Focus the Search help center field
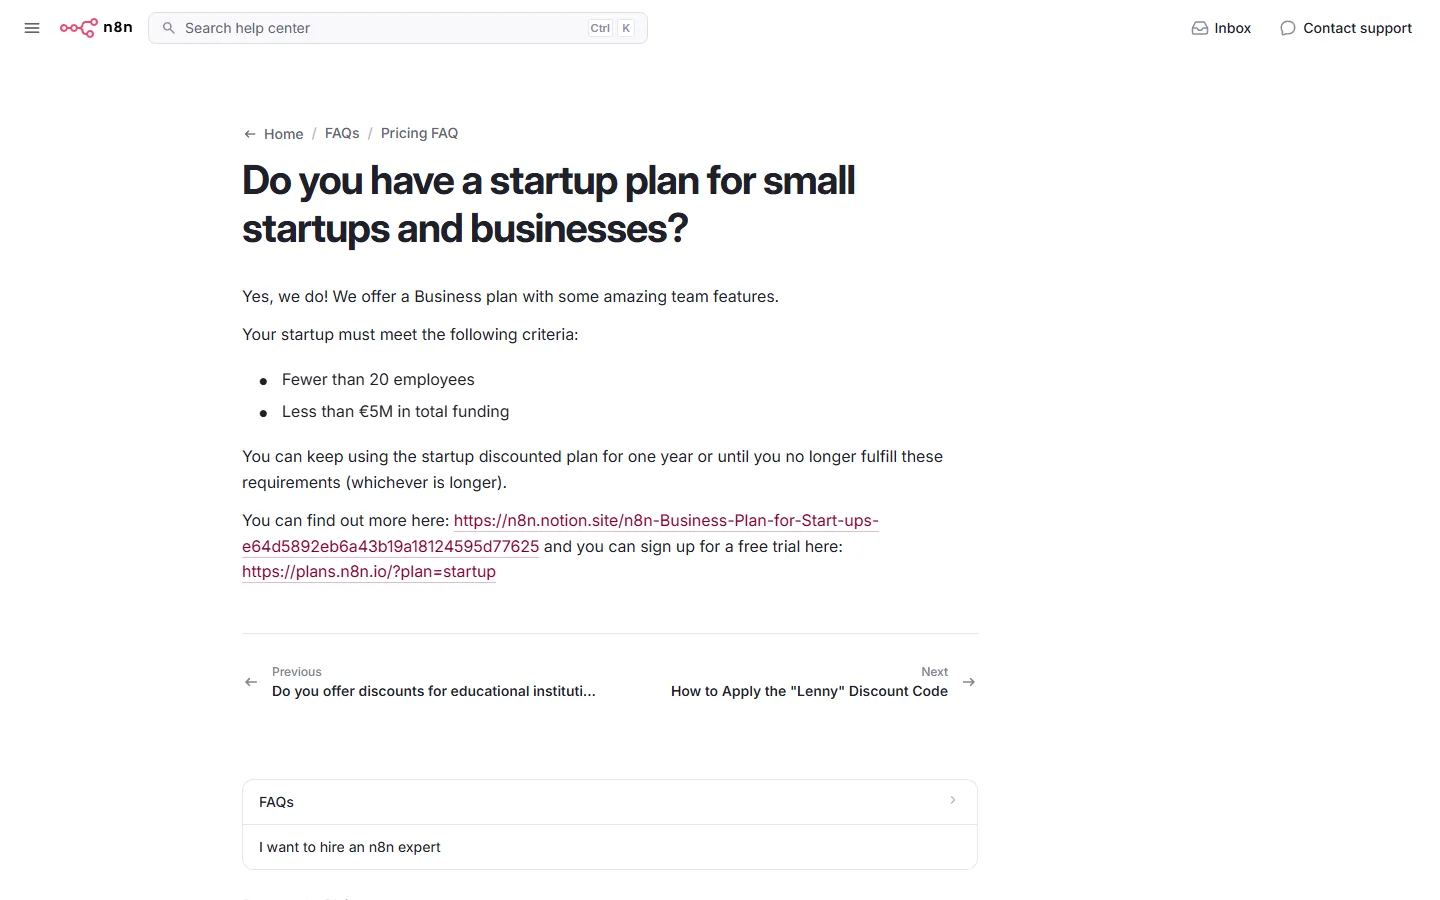 click(398, 28)
